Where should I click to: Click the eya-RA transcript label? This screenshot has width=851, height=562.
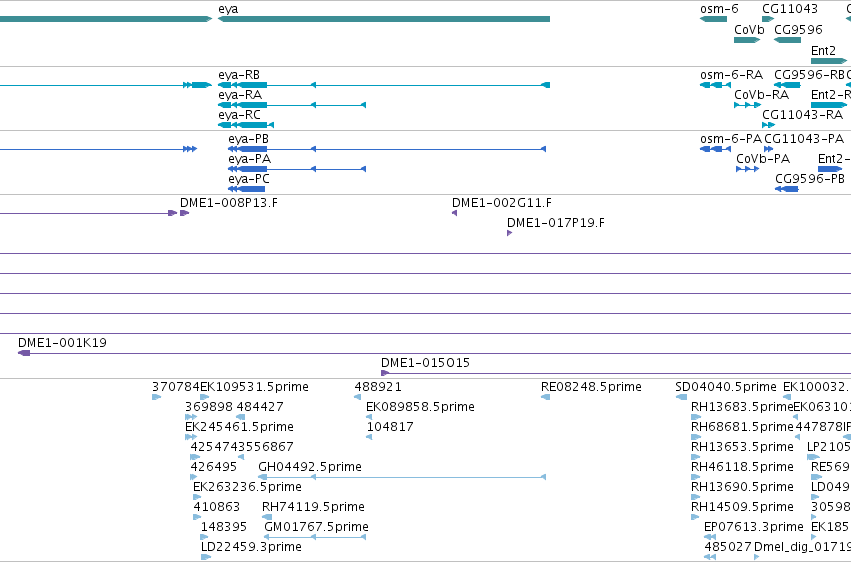[x=240, y=95]
